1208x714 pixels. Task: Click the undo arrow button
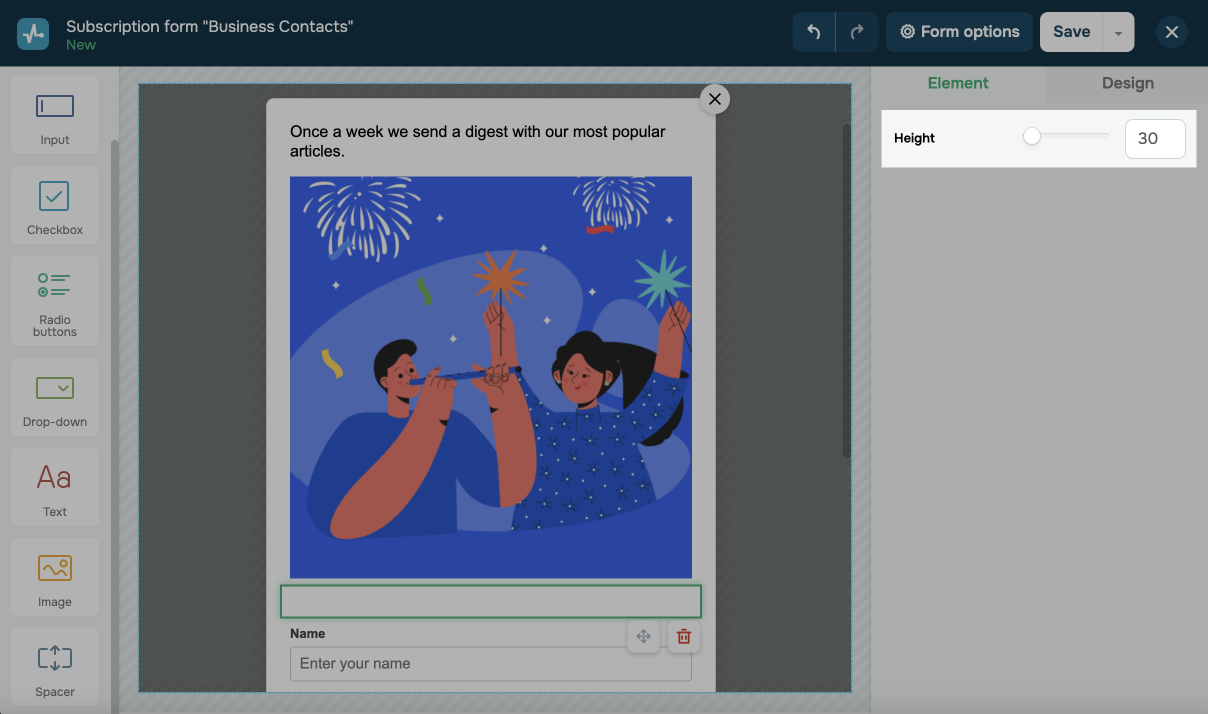click(x=814, y=32)
